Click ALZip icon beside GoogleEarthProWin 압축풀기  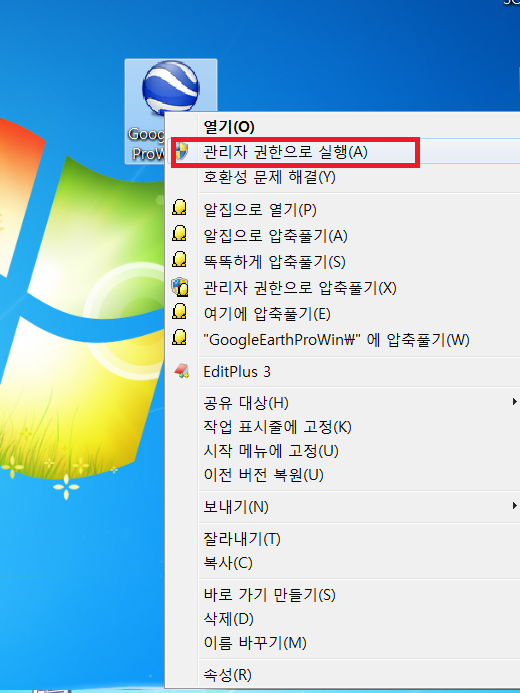point(179,338)
